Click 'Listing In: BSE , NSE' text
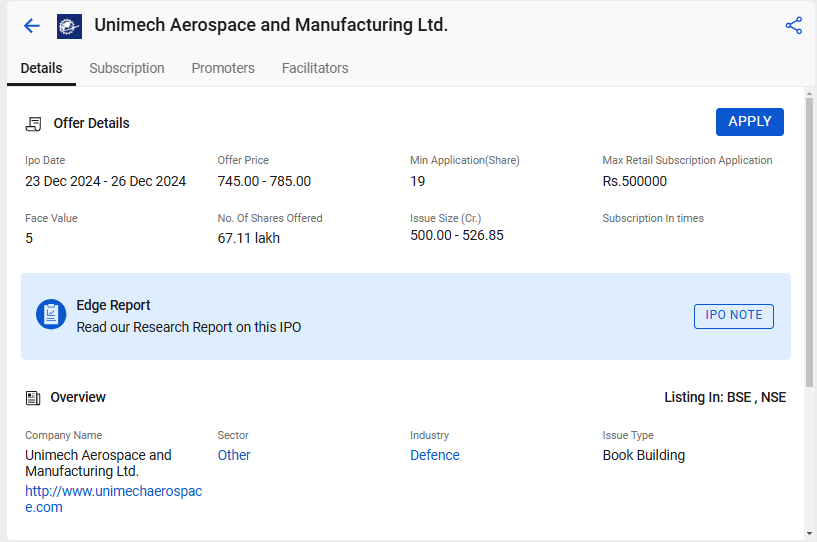The image size is (817, 542). tap(725, 397)
